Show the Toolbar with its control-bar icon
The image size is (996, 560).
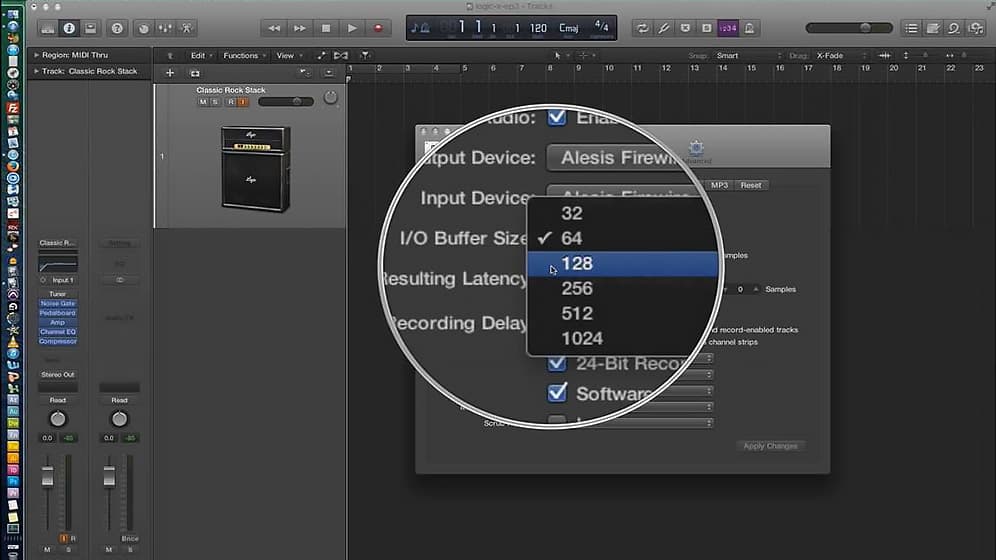point(91,28)
